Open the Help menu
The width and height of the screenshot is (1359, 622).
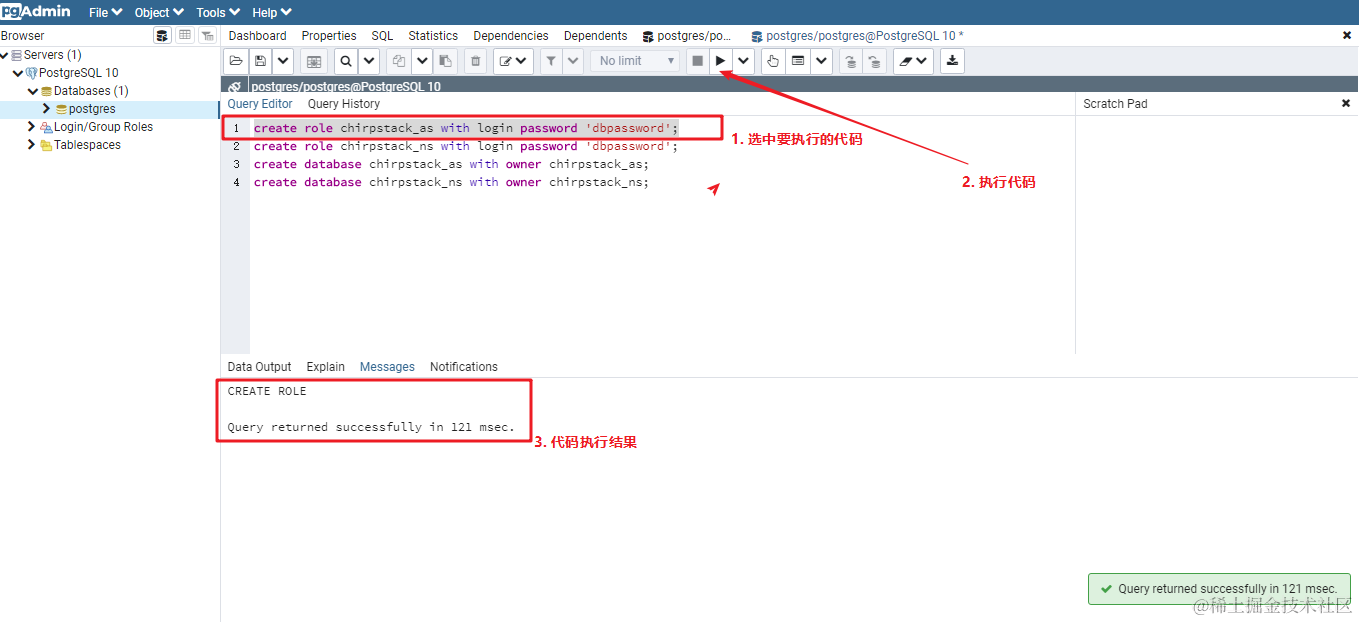271,12
